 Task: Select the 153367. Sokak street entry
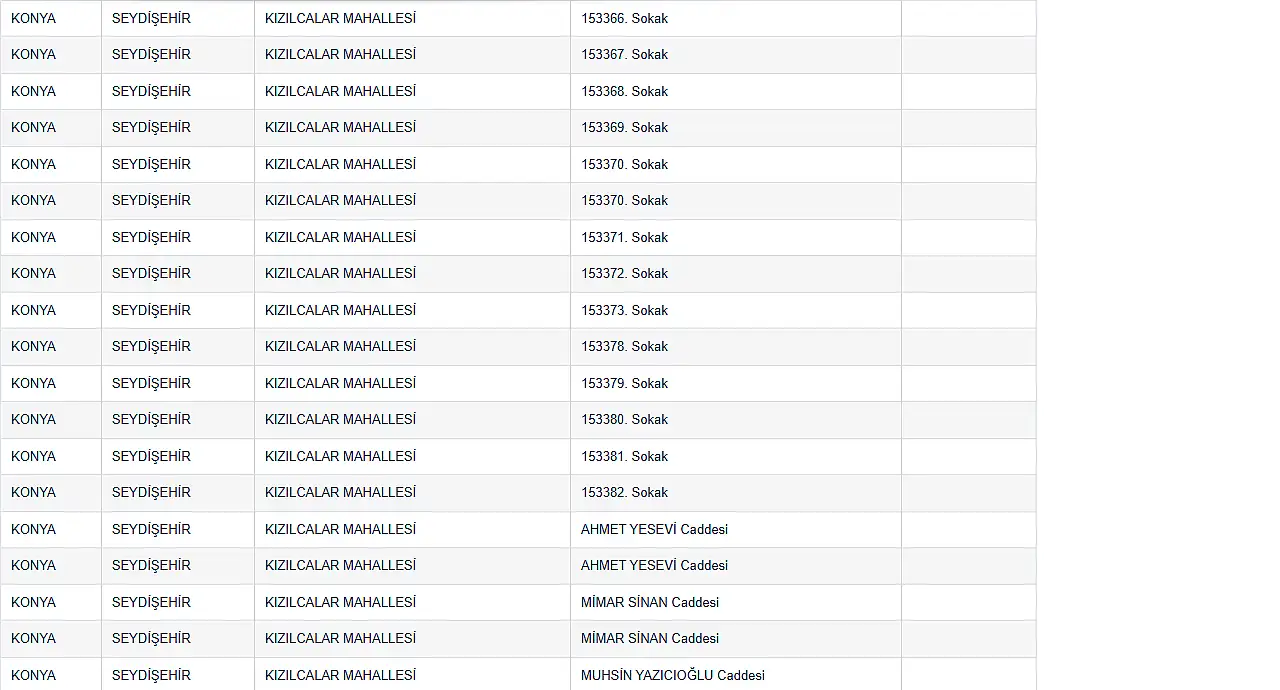tap(624, 54)
